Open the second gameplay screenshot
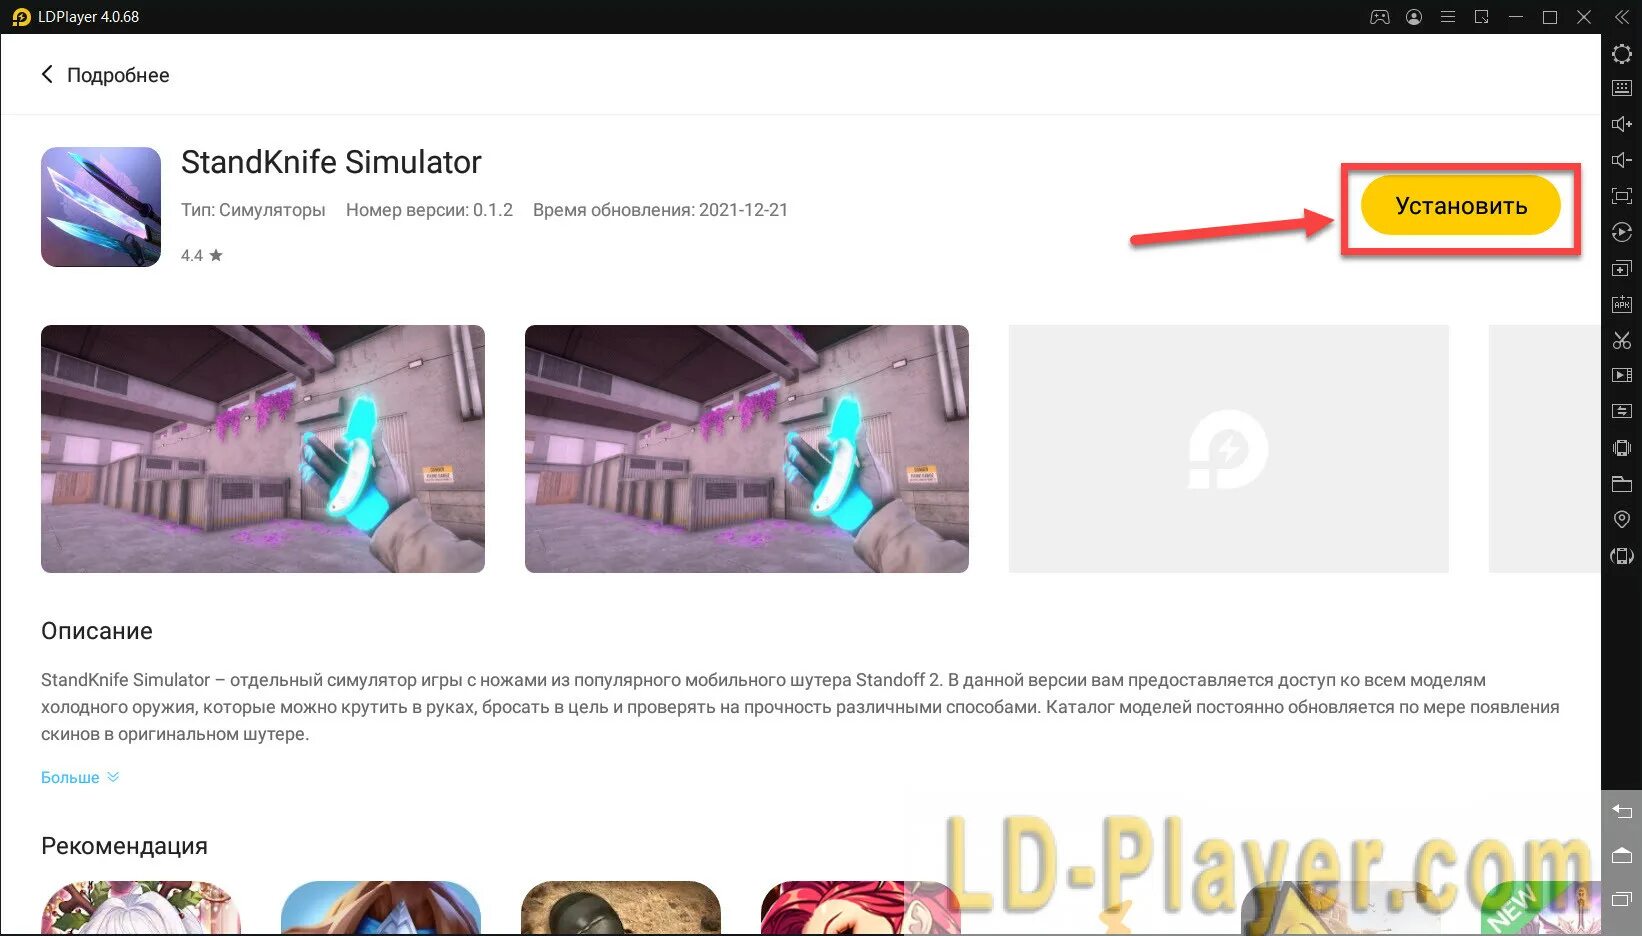 coord(747,449)
